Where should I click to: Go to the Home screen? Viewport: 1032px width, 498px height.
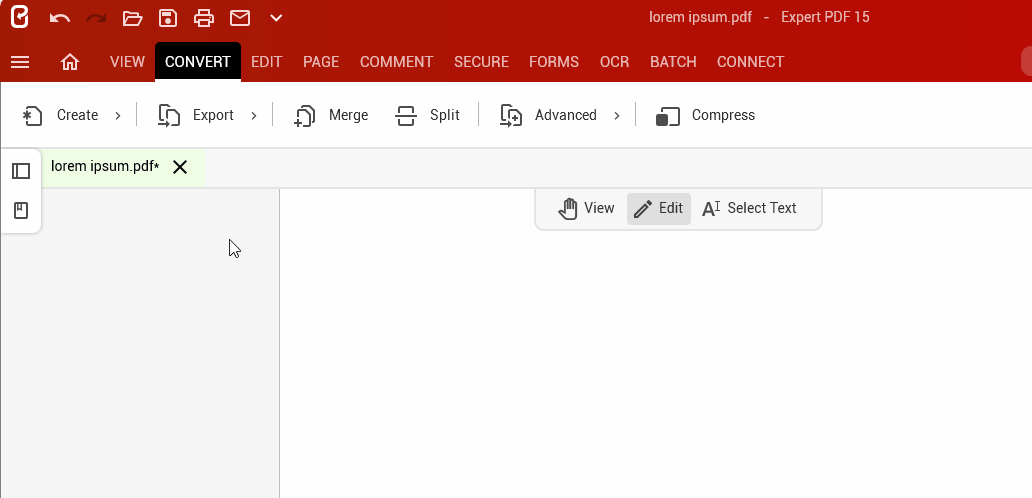click(70, 62)
